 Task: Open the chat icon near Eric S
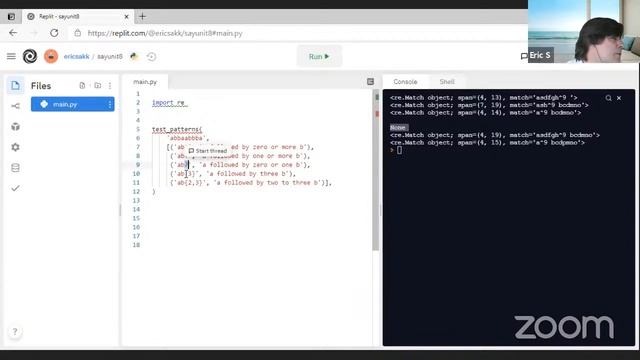click(524, 56)
